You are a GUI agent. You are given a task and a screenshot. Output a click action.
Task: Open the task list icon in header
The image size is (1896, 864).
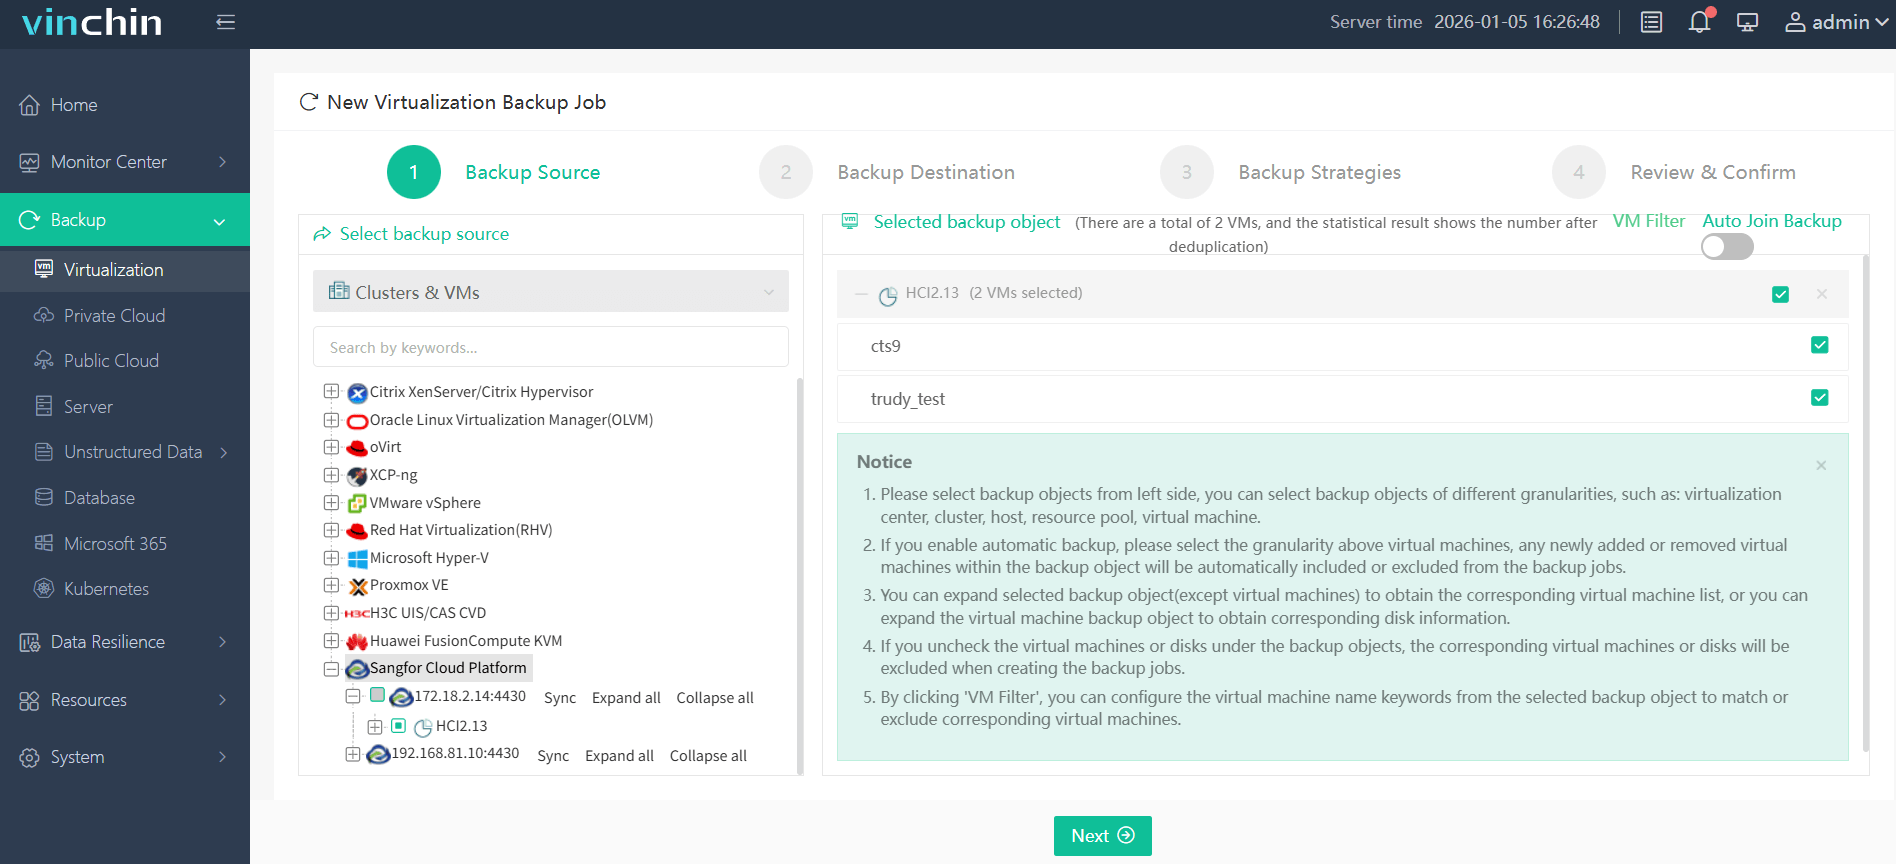coord(1651,22)
